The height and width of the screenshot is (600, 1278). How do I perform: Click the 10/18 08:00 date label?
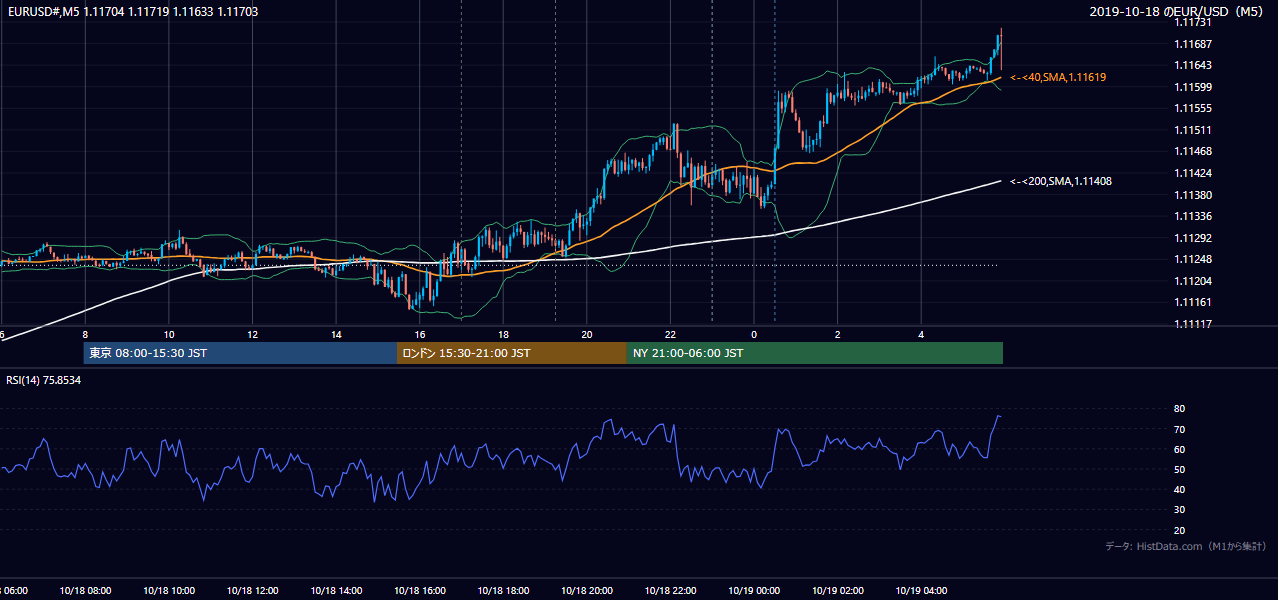[85, 590]
